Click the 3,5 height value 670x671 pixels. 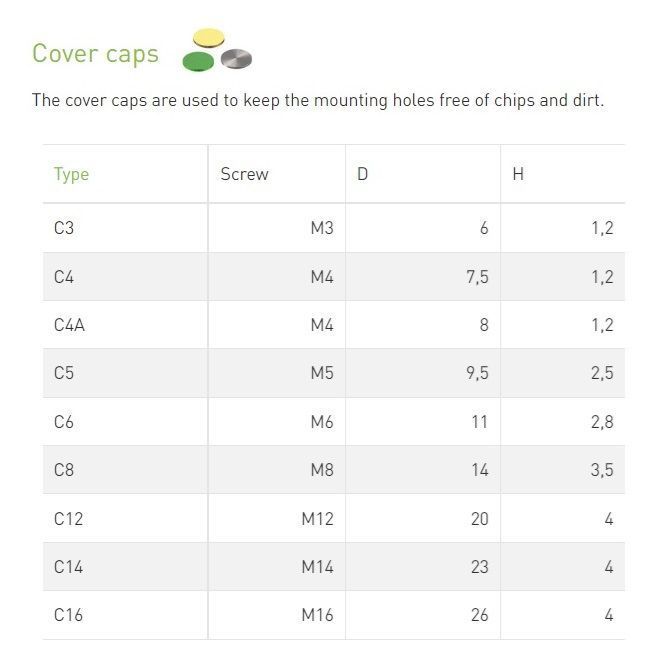[x=601, y=469]
